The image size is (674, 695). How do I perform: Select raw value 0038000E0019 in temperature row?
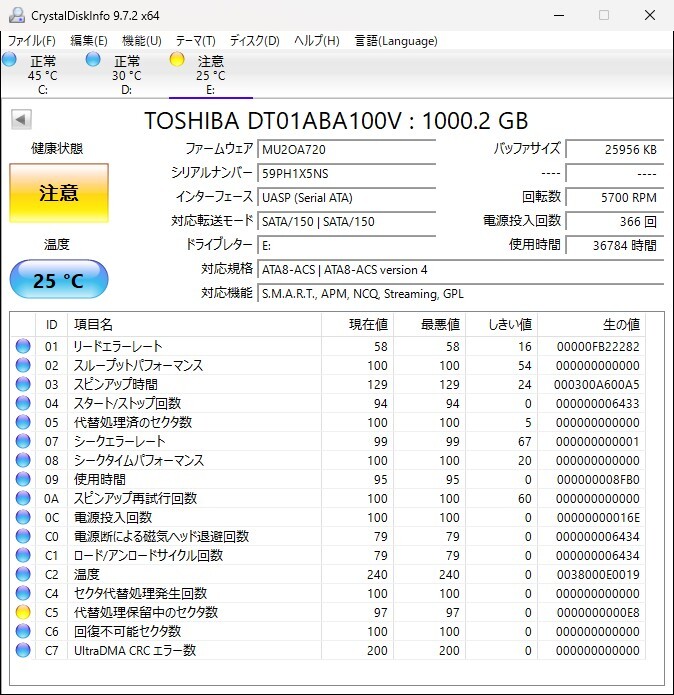[598, 574]
